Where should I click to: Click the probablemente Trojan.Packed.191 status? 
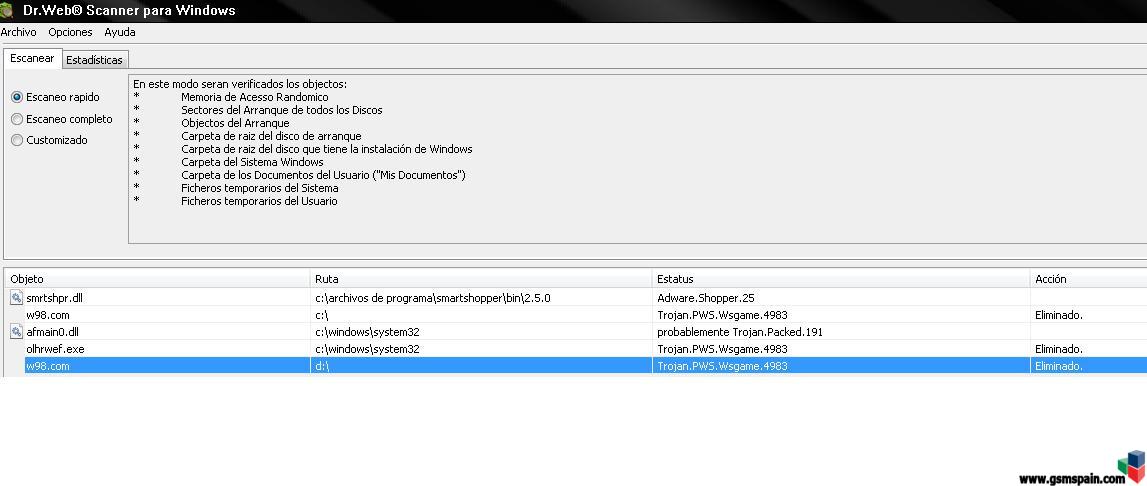pyautogui.click(x=740, y=332)
